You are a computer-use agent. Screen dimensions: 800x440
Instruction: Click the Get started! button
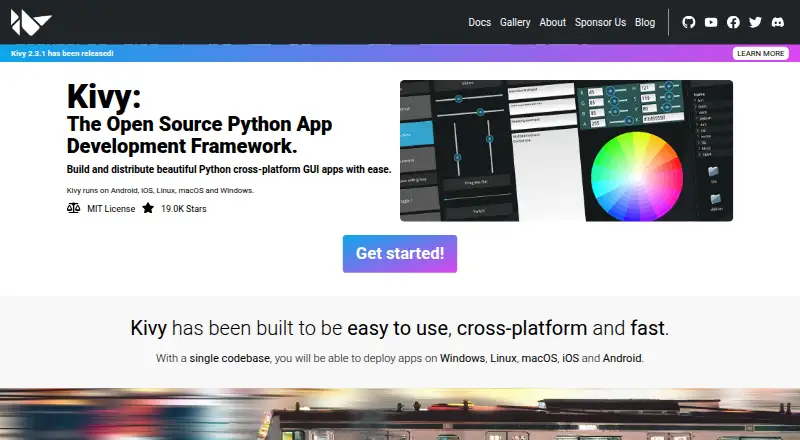400,254
